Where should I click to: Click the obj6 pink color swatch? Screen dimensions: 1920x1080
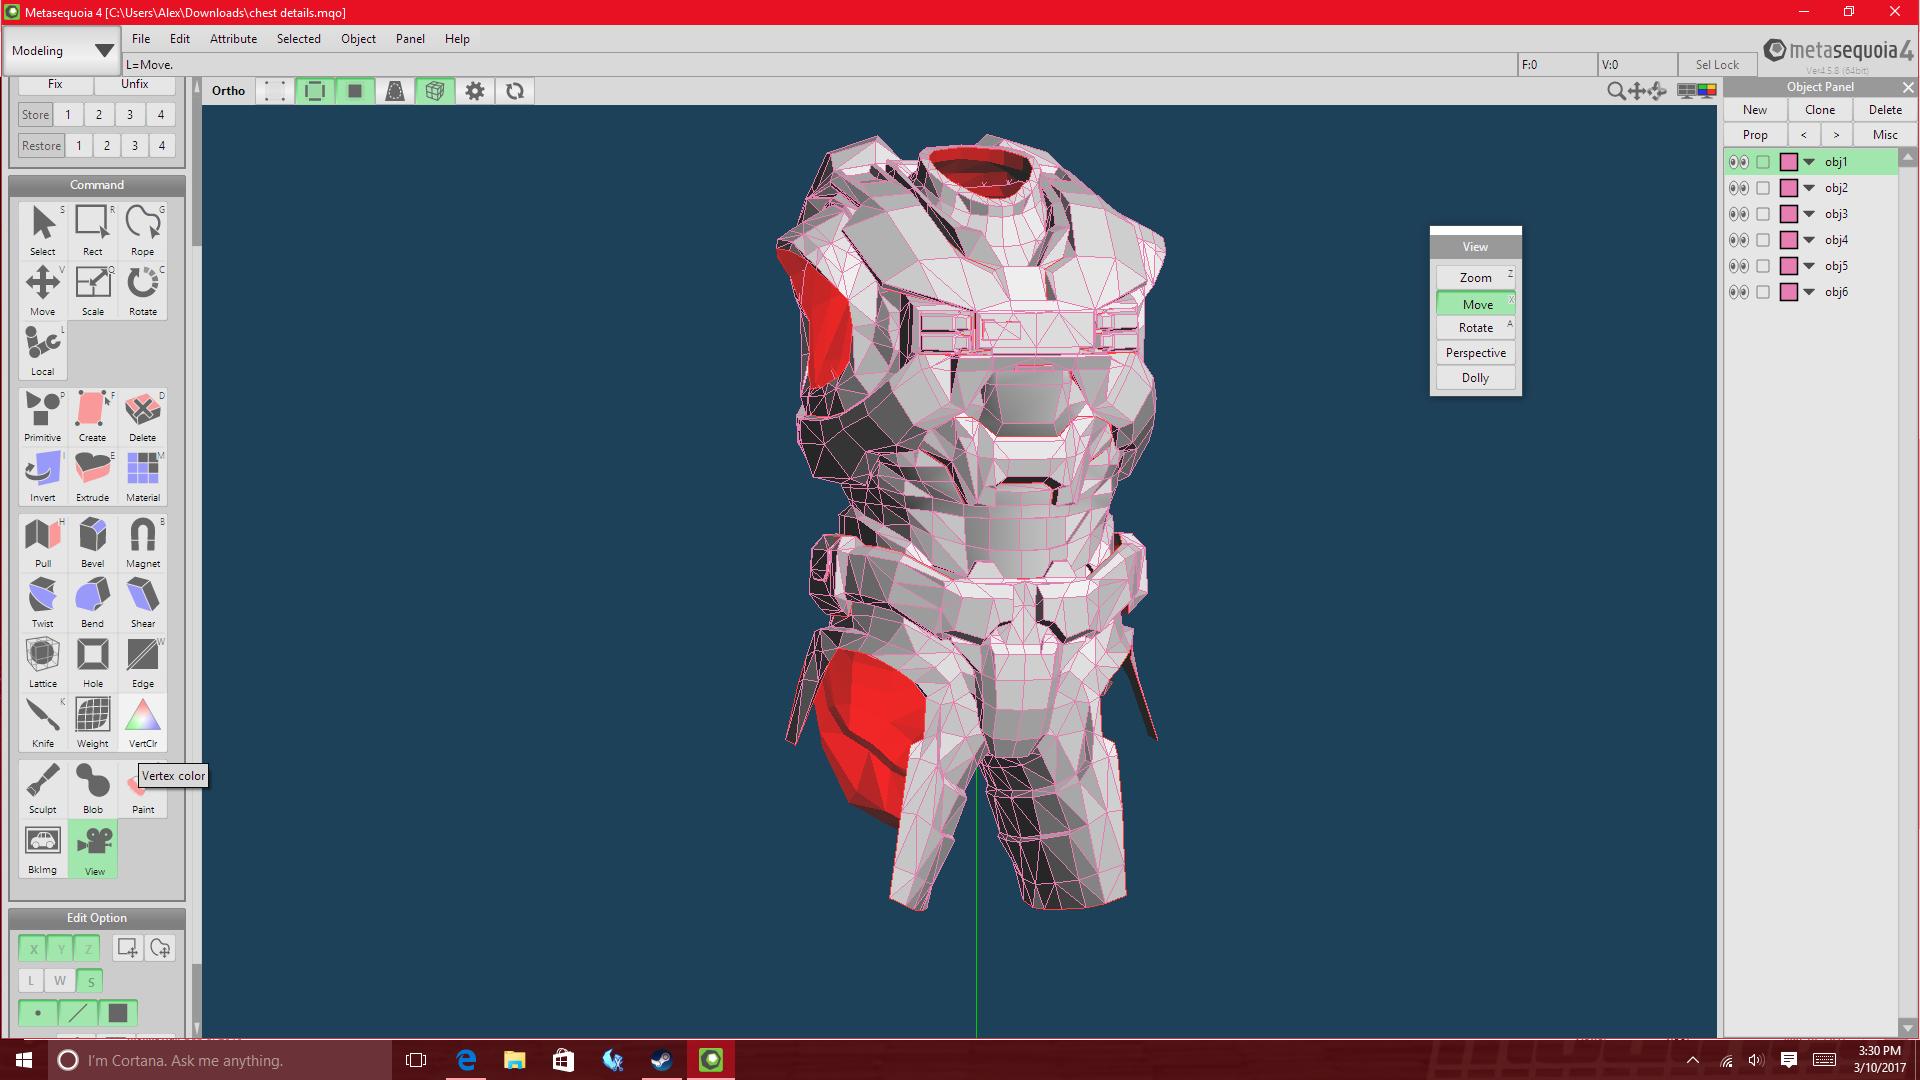[1789, 292]
